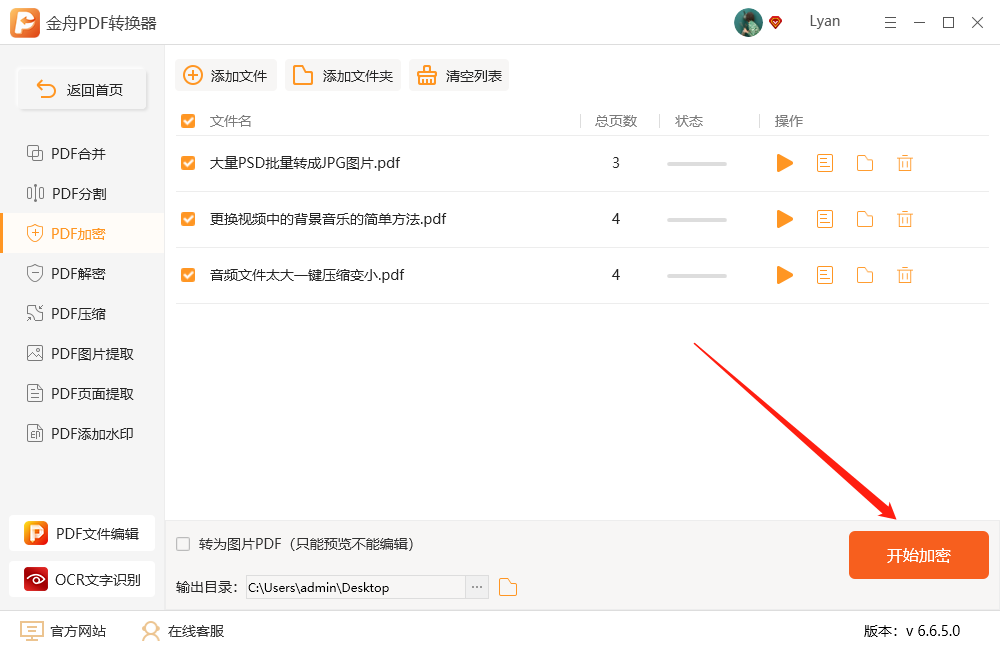Viewport: 1000px width, 650px height.
Task: Uncheck 大量PSD批量转成JPG图片.pdf checkbox
Action: 188,163
